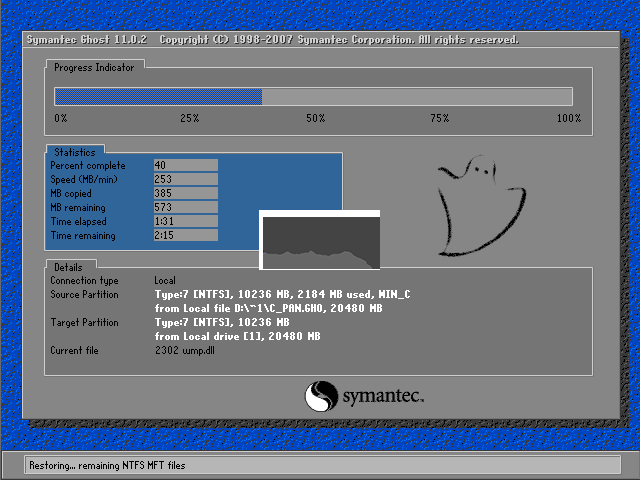
Task: Click the 'Speed (MB/min)' label
Action: [84, 180]
